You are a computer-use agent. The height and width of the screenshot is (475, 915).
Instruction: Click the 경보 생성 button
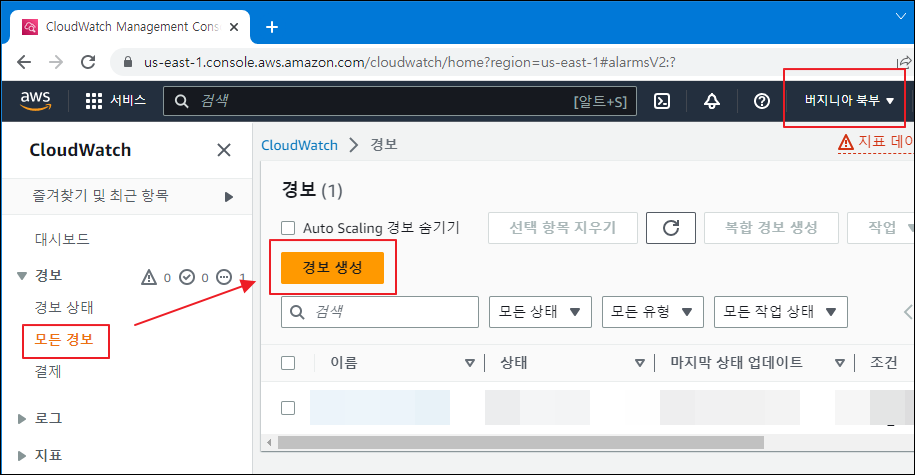(x=332, y=268)
